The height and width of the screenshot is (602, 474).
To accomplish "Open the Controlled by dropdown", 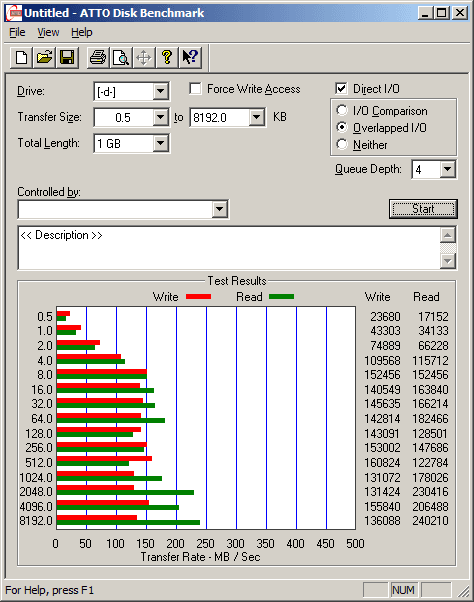I will click(x=219, y=209).
